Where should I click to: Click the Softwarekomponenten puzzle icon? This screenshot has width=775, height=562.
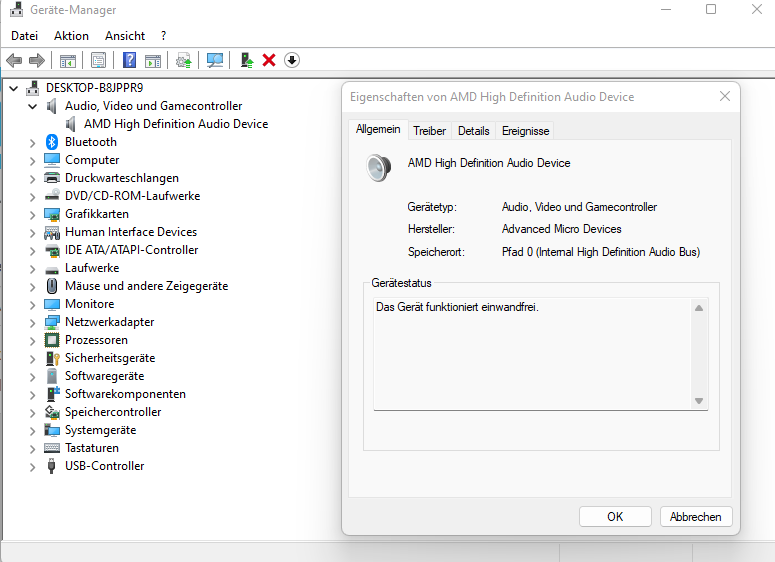52,394
